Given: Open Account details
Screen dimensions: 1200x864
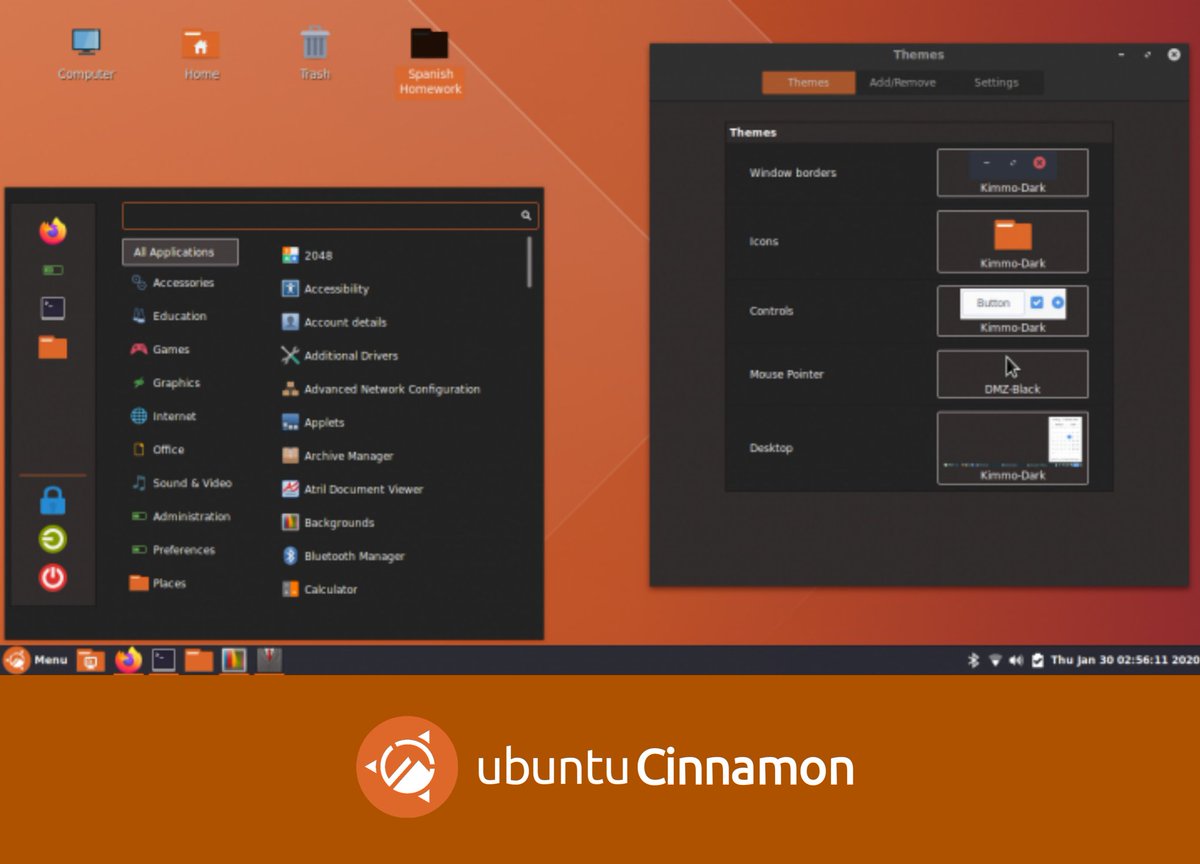Looking at the screenshot, I should click(x=334, y=322).
